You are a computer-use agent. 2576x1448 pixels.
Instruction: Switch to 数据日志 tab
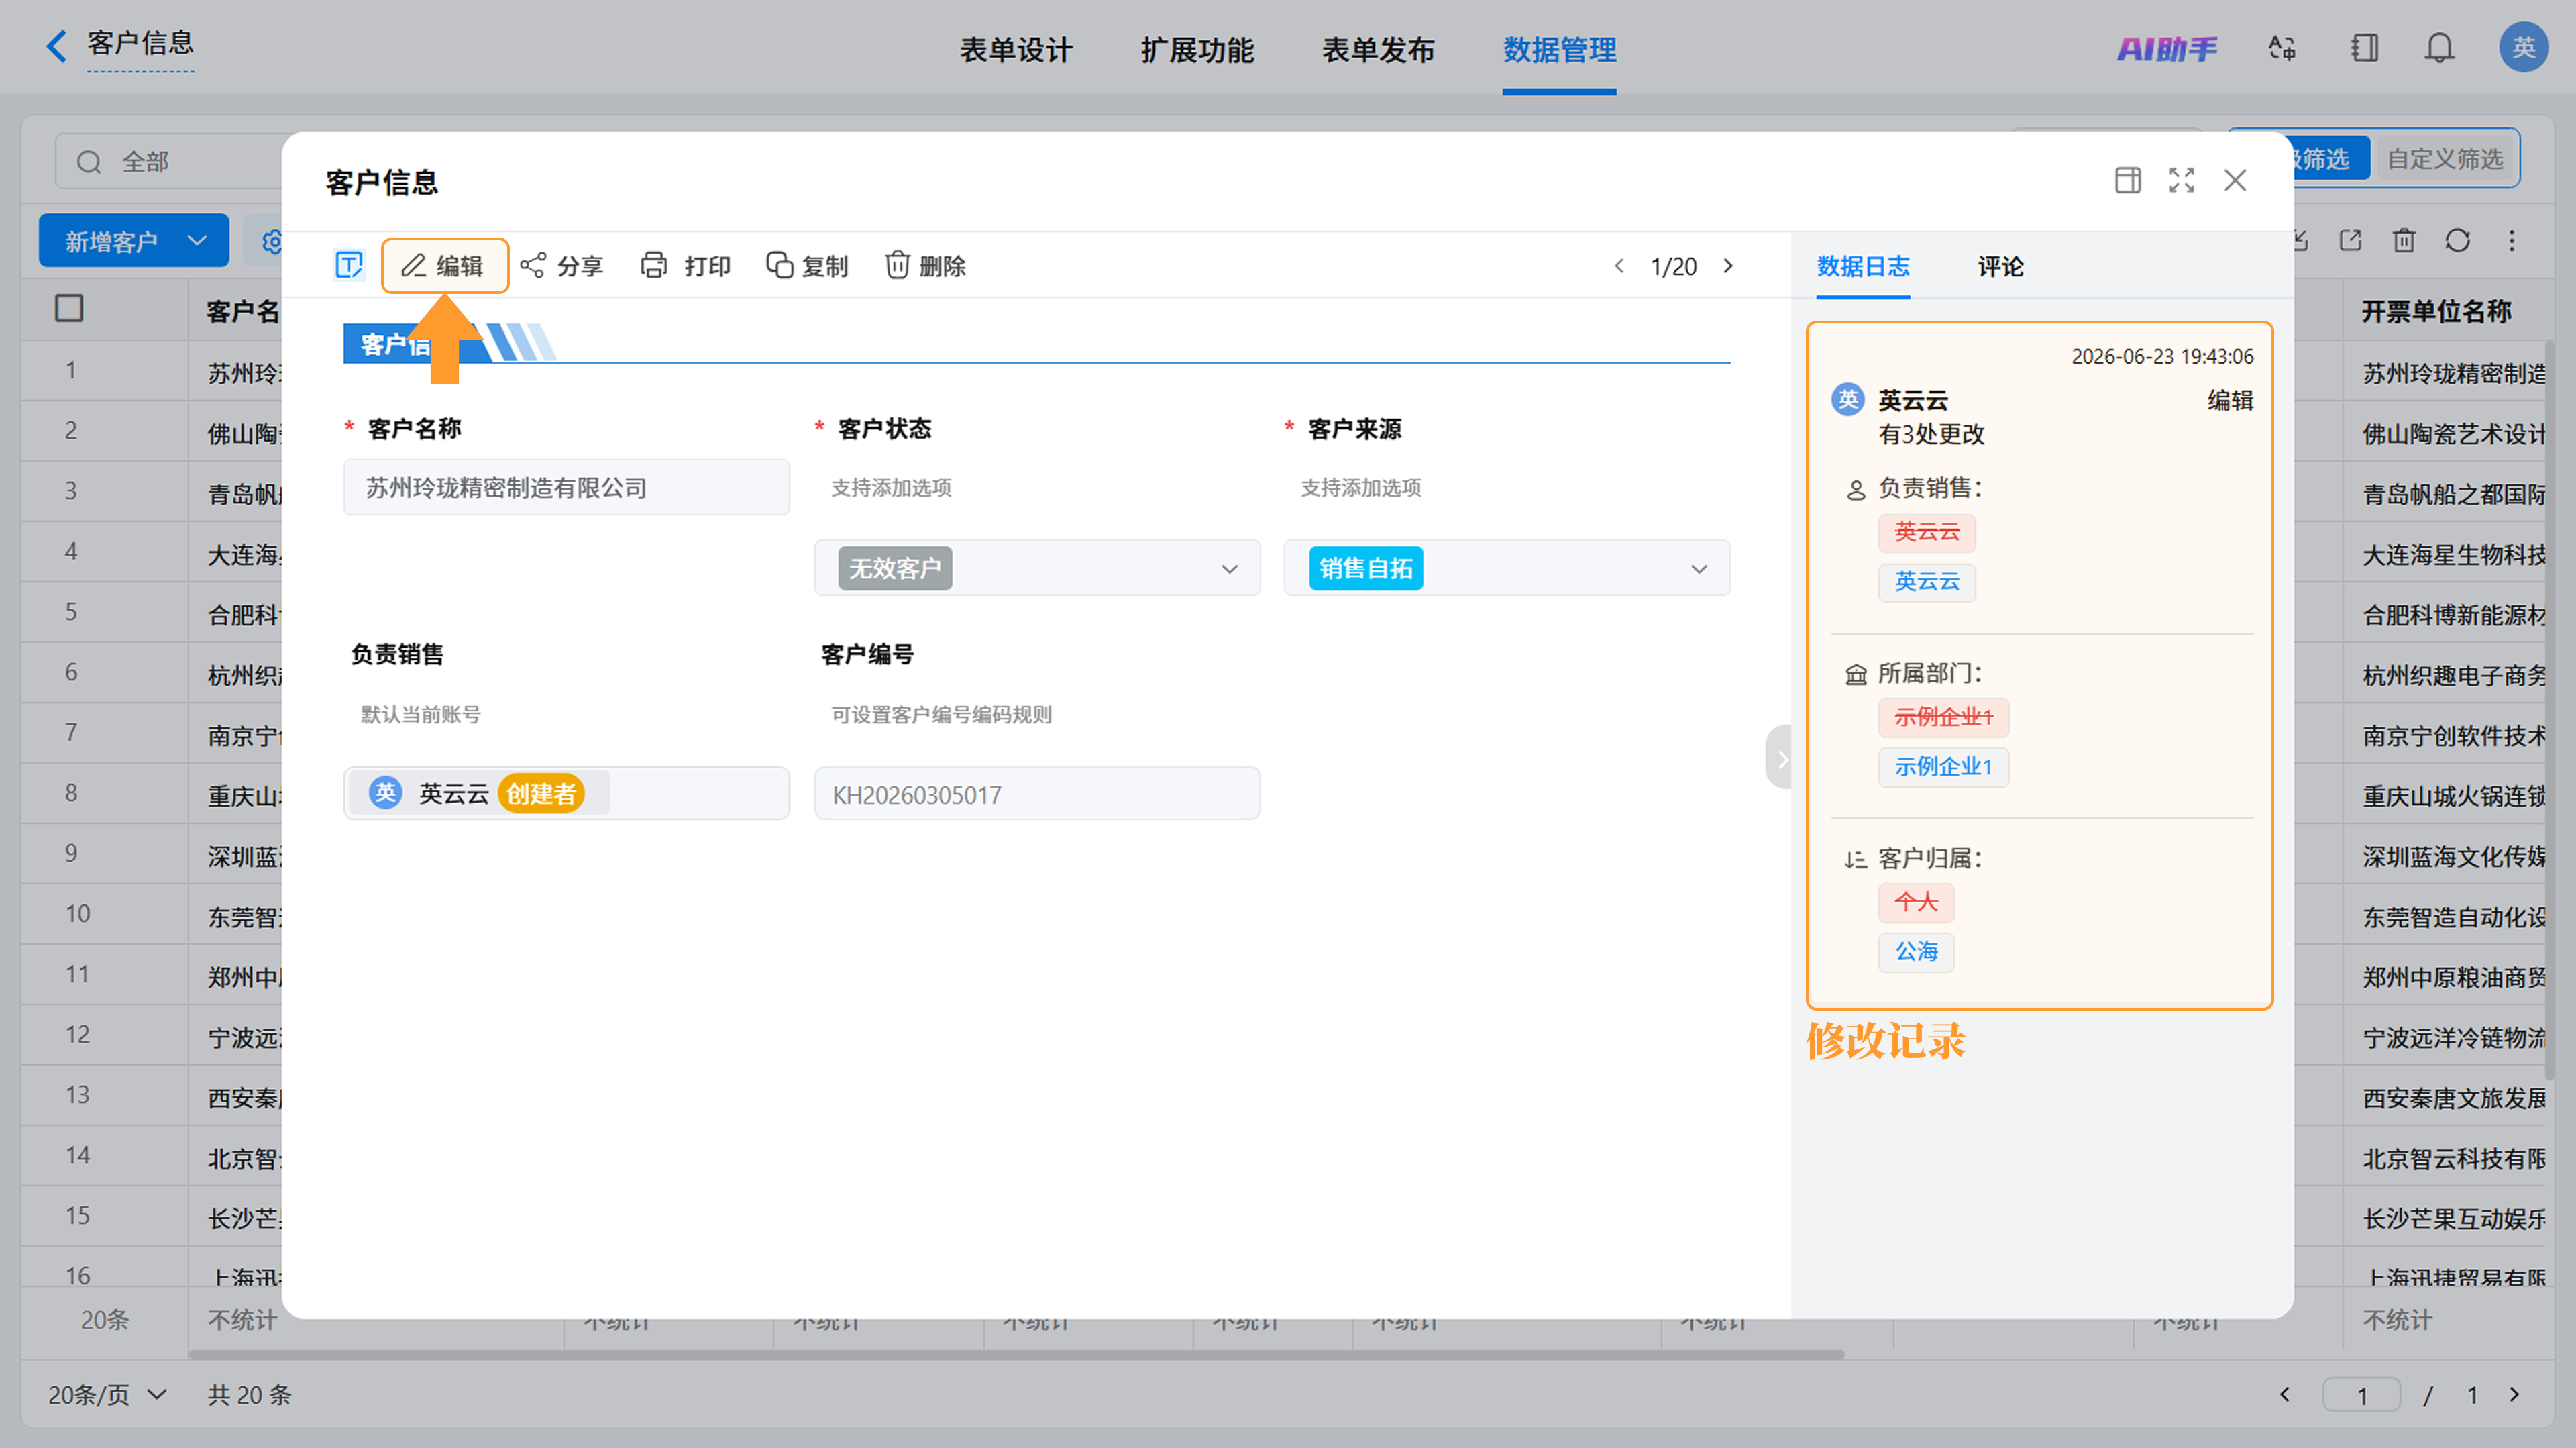[x=1863, y=266]
